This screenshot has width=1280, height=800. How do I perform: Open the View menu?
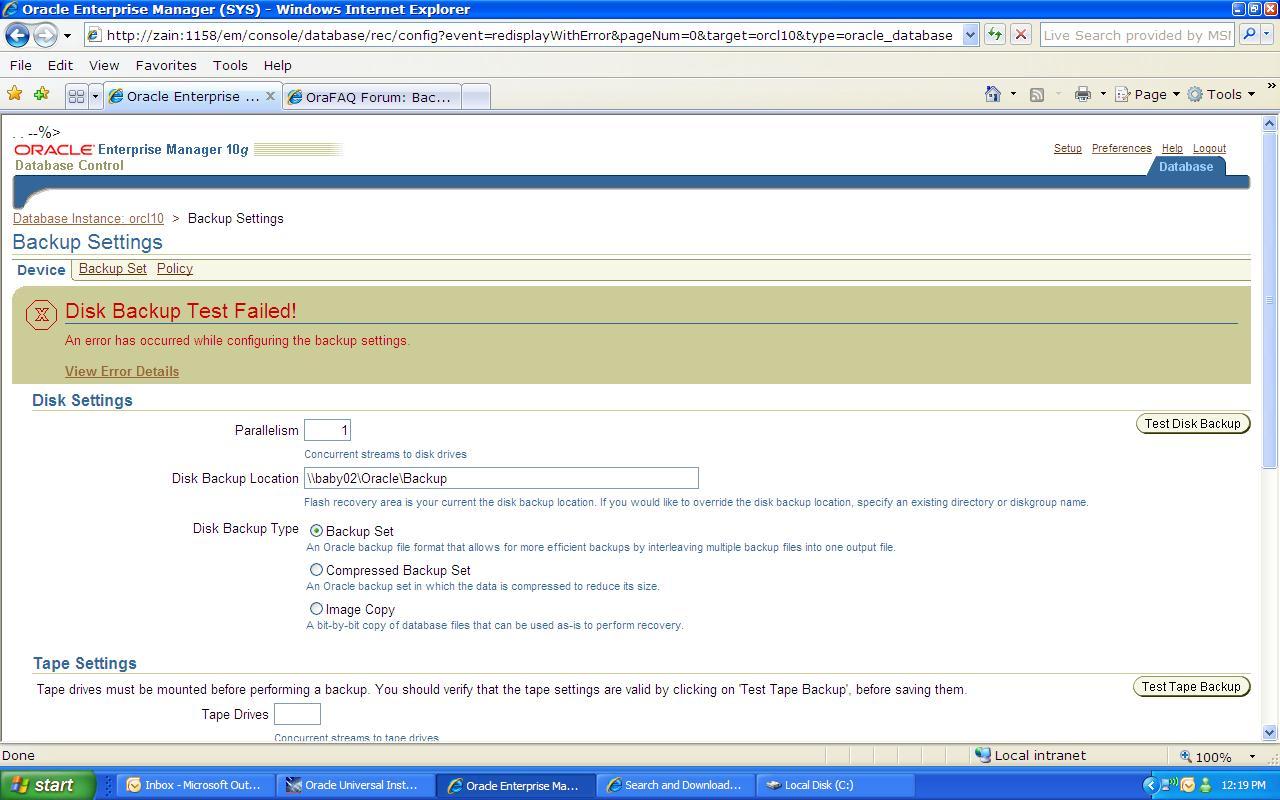(x=104, y=65)
